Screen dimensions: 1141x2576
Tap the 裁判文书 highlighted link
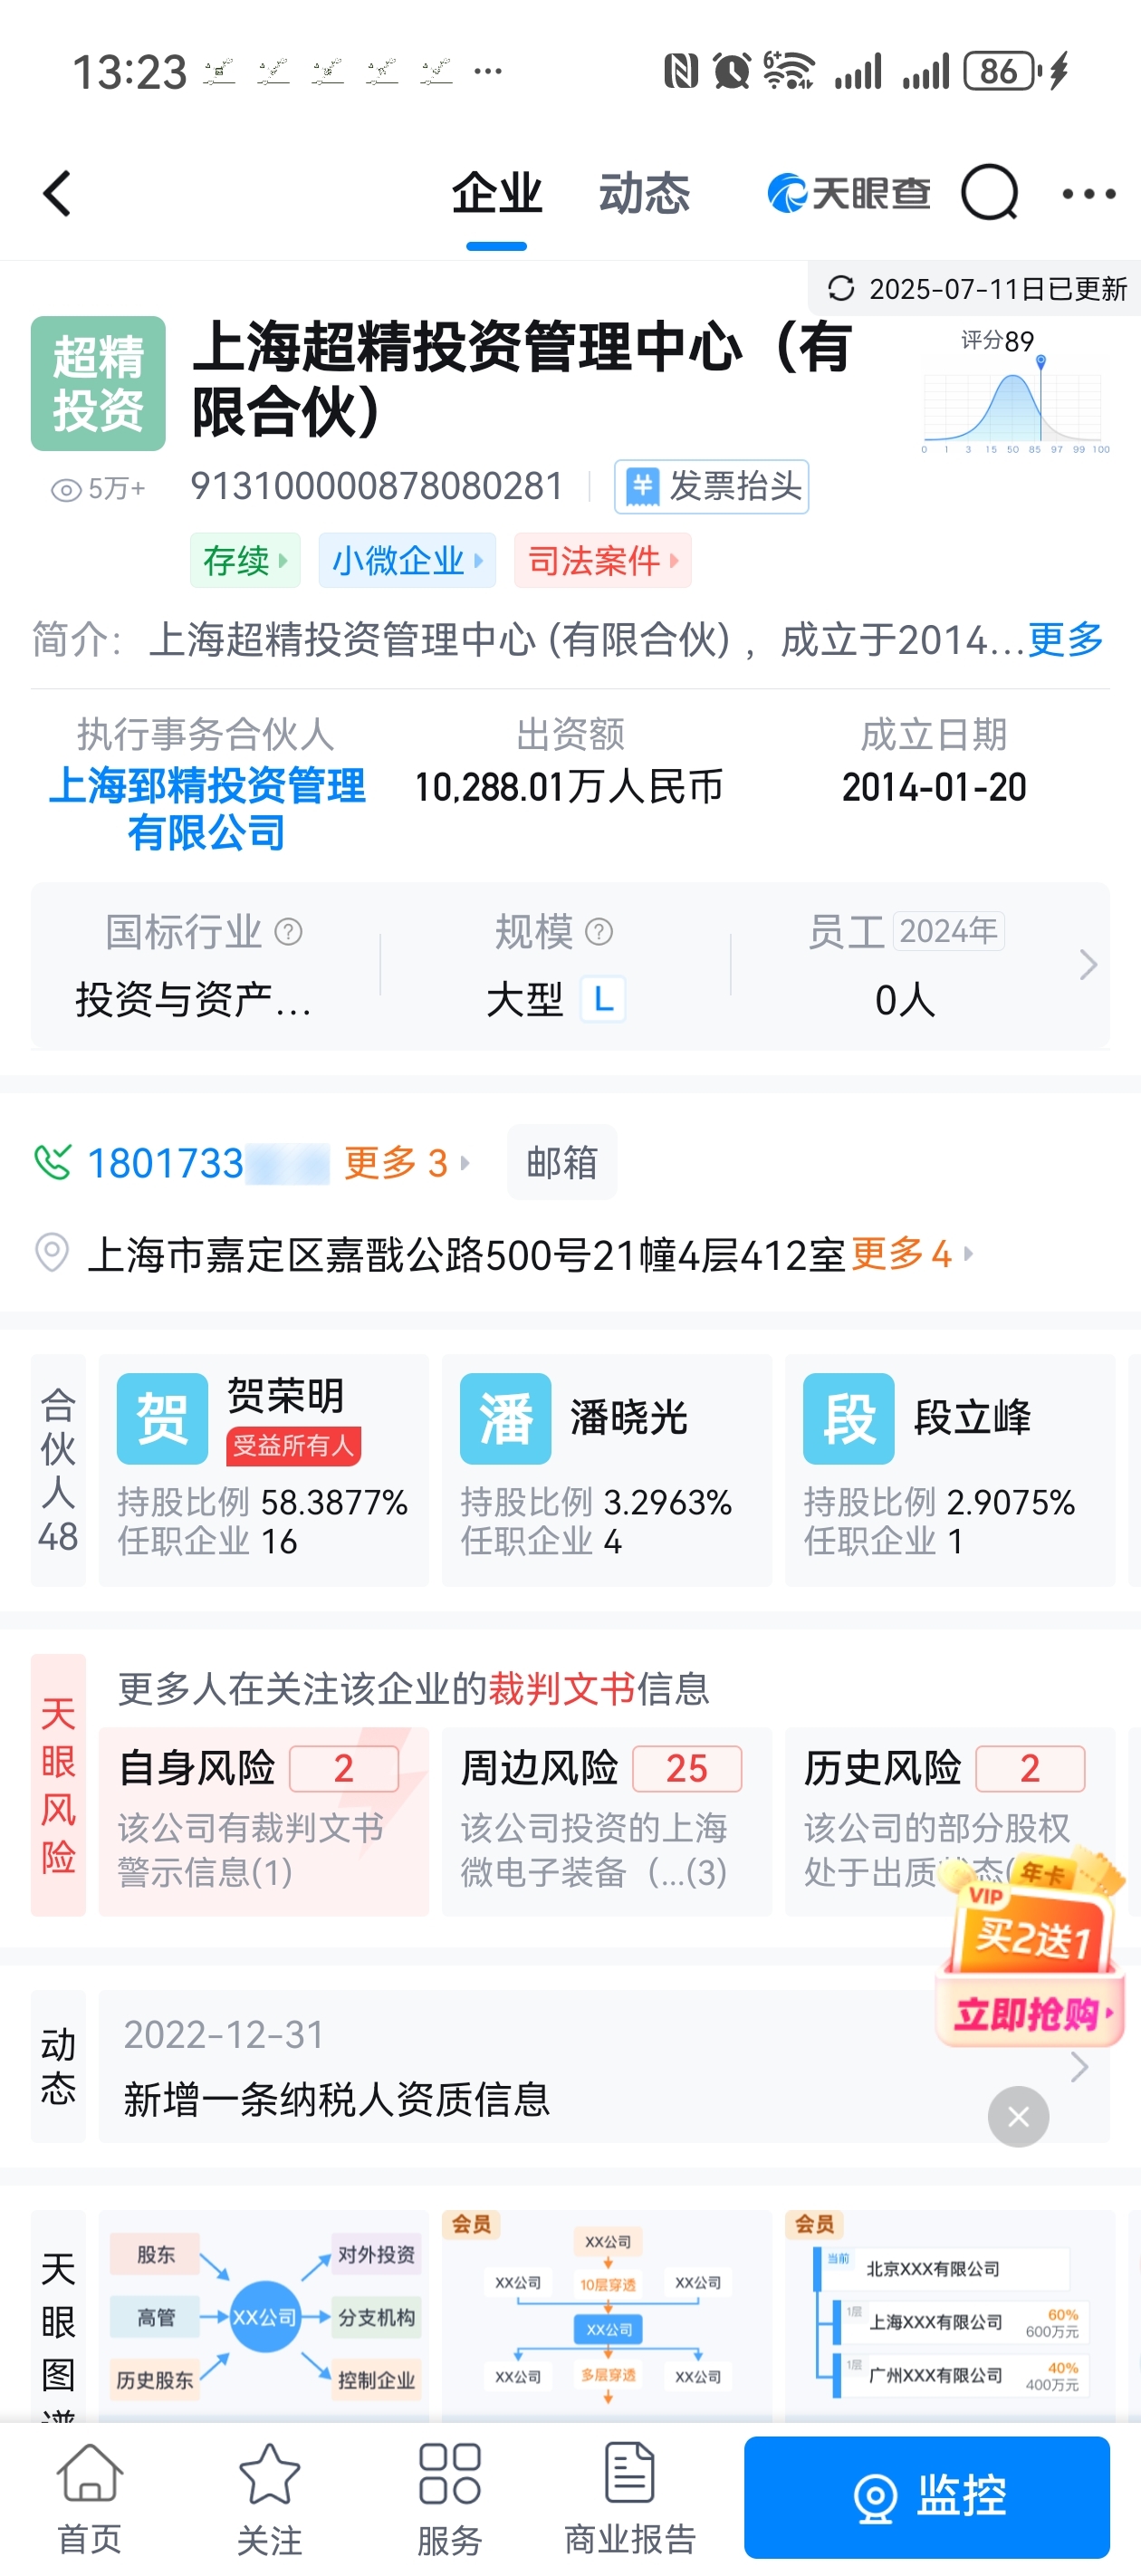click(561, 1688)
